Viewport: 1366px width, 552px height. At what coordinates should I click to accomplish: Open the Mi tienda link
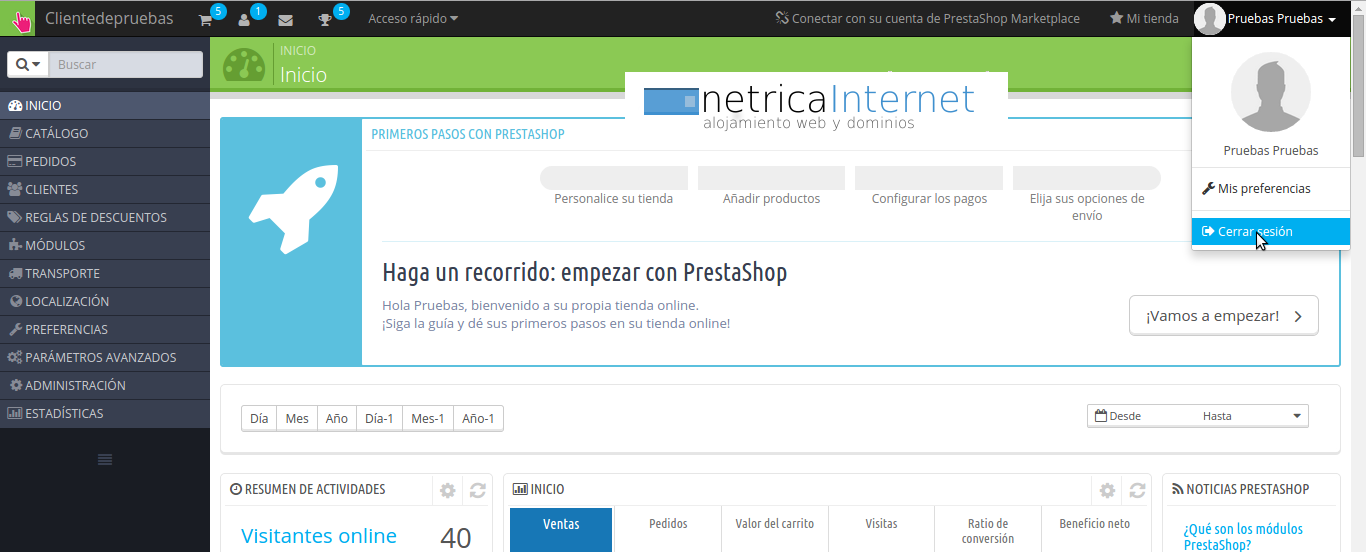(1144, 19)
